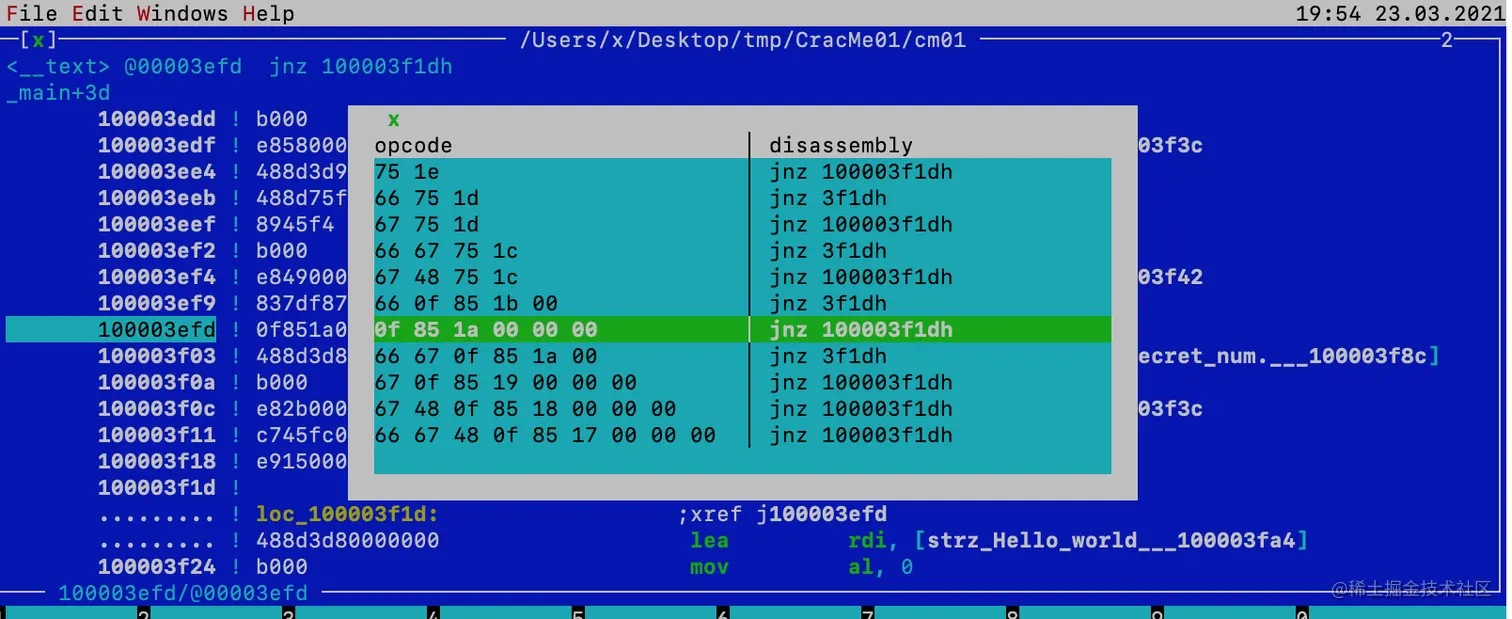Select opcode row 66 67 0f 85 1a 00

pos(742,356)
